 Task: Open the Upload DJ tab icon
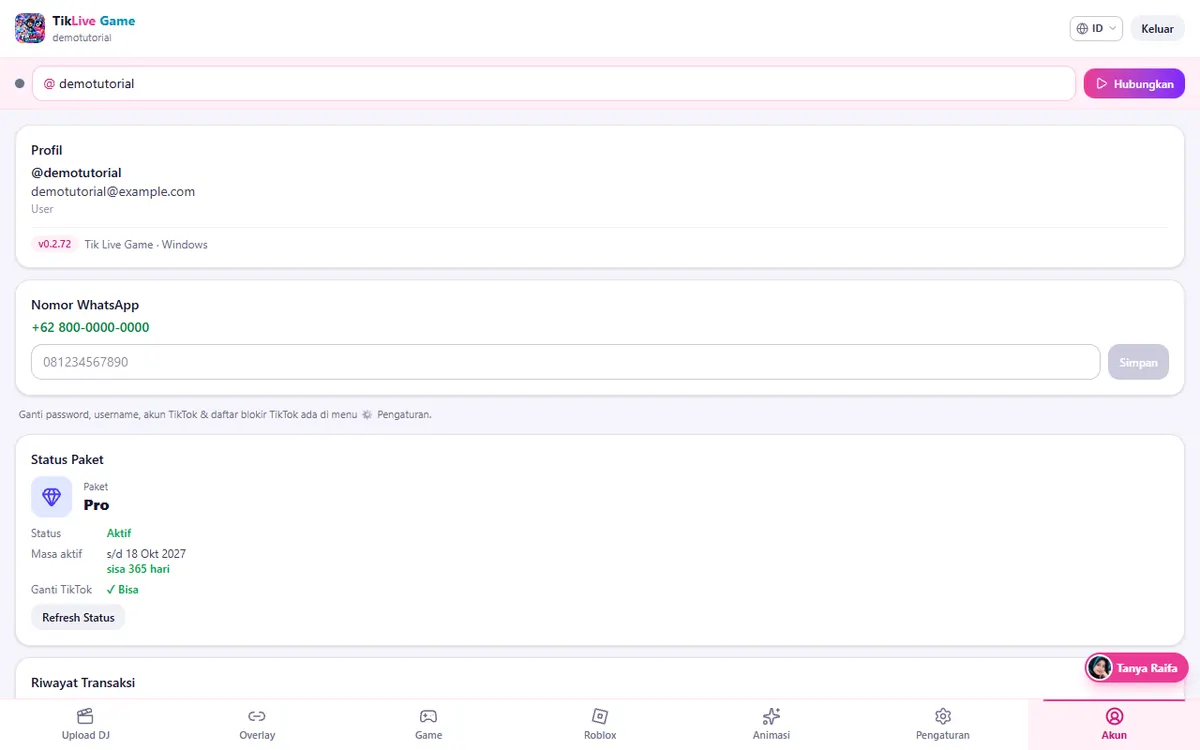tap(85, 716)
